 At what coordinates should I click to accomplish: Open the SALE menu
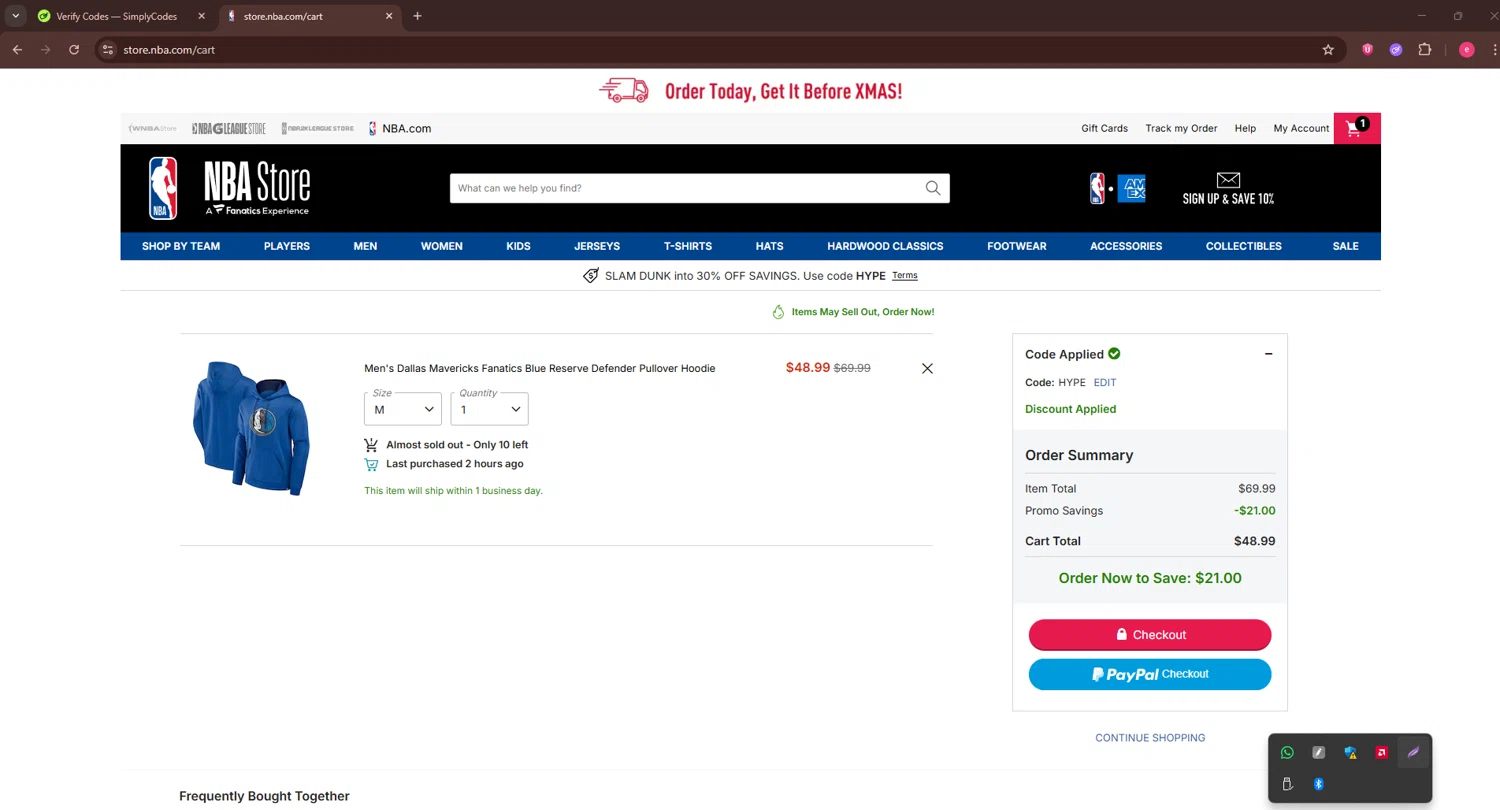tap(1346, 246)
